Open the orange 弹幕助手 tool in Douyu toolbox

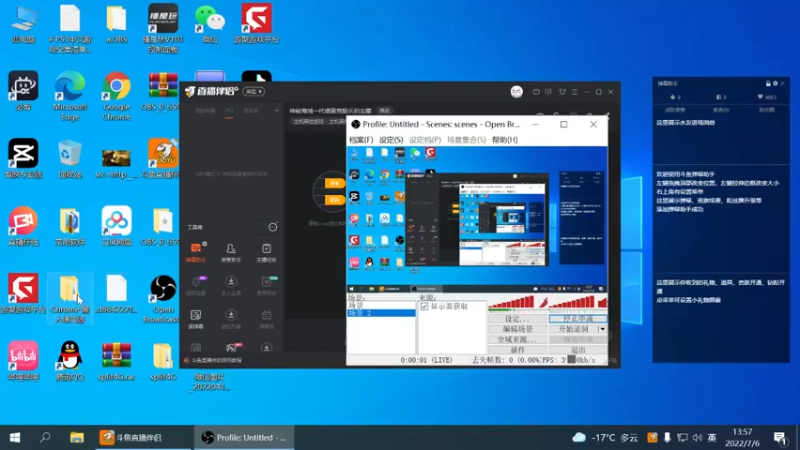coord(196,252)
